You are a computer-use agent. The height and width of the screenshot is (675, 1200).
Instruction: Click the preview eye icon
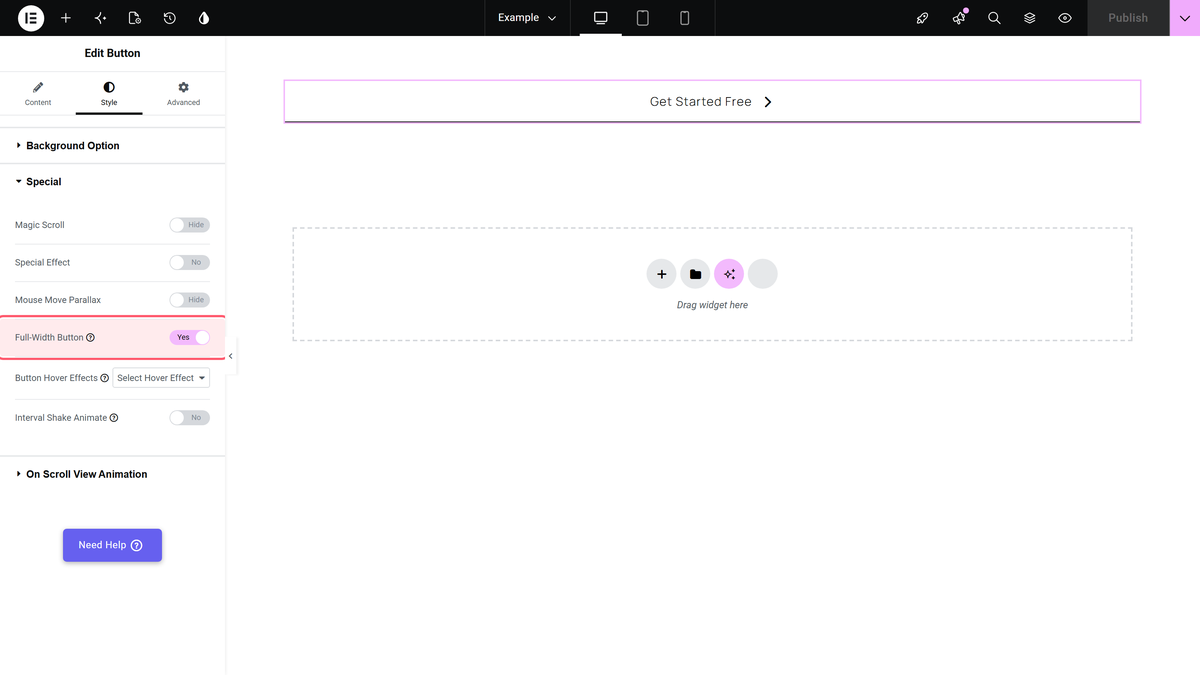point(1065,18)
